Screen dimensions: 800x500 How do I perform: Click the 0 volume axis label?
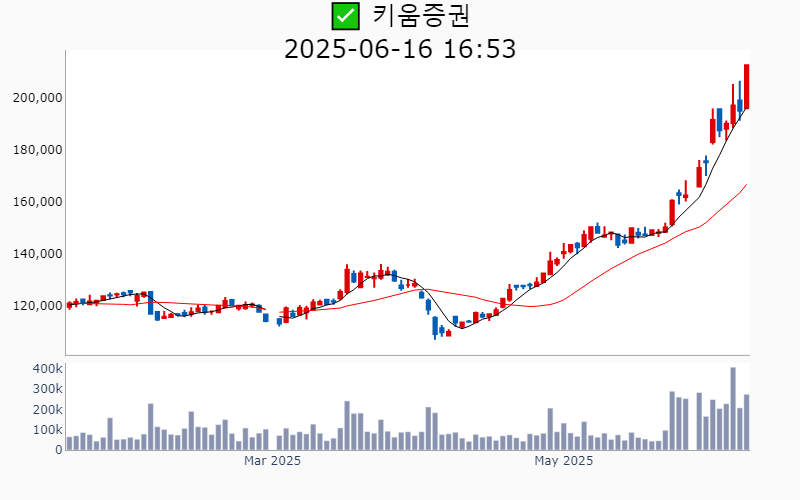(x=59, y=450)
